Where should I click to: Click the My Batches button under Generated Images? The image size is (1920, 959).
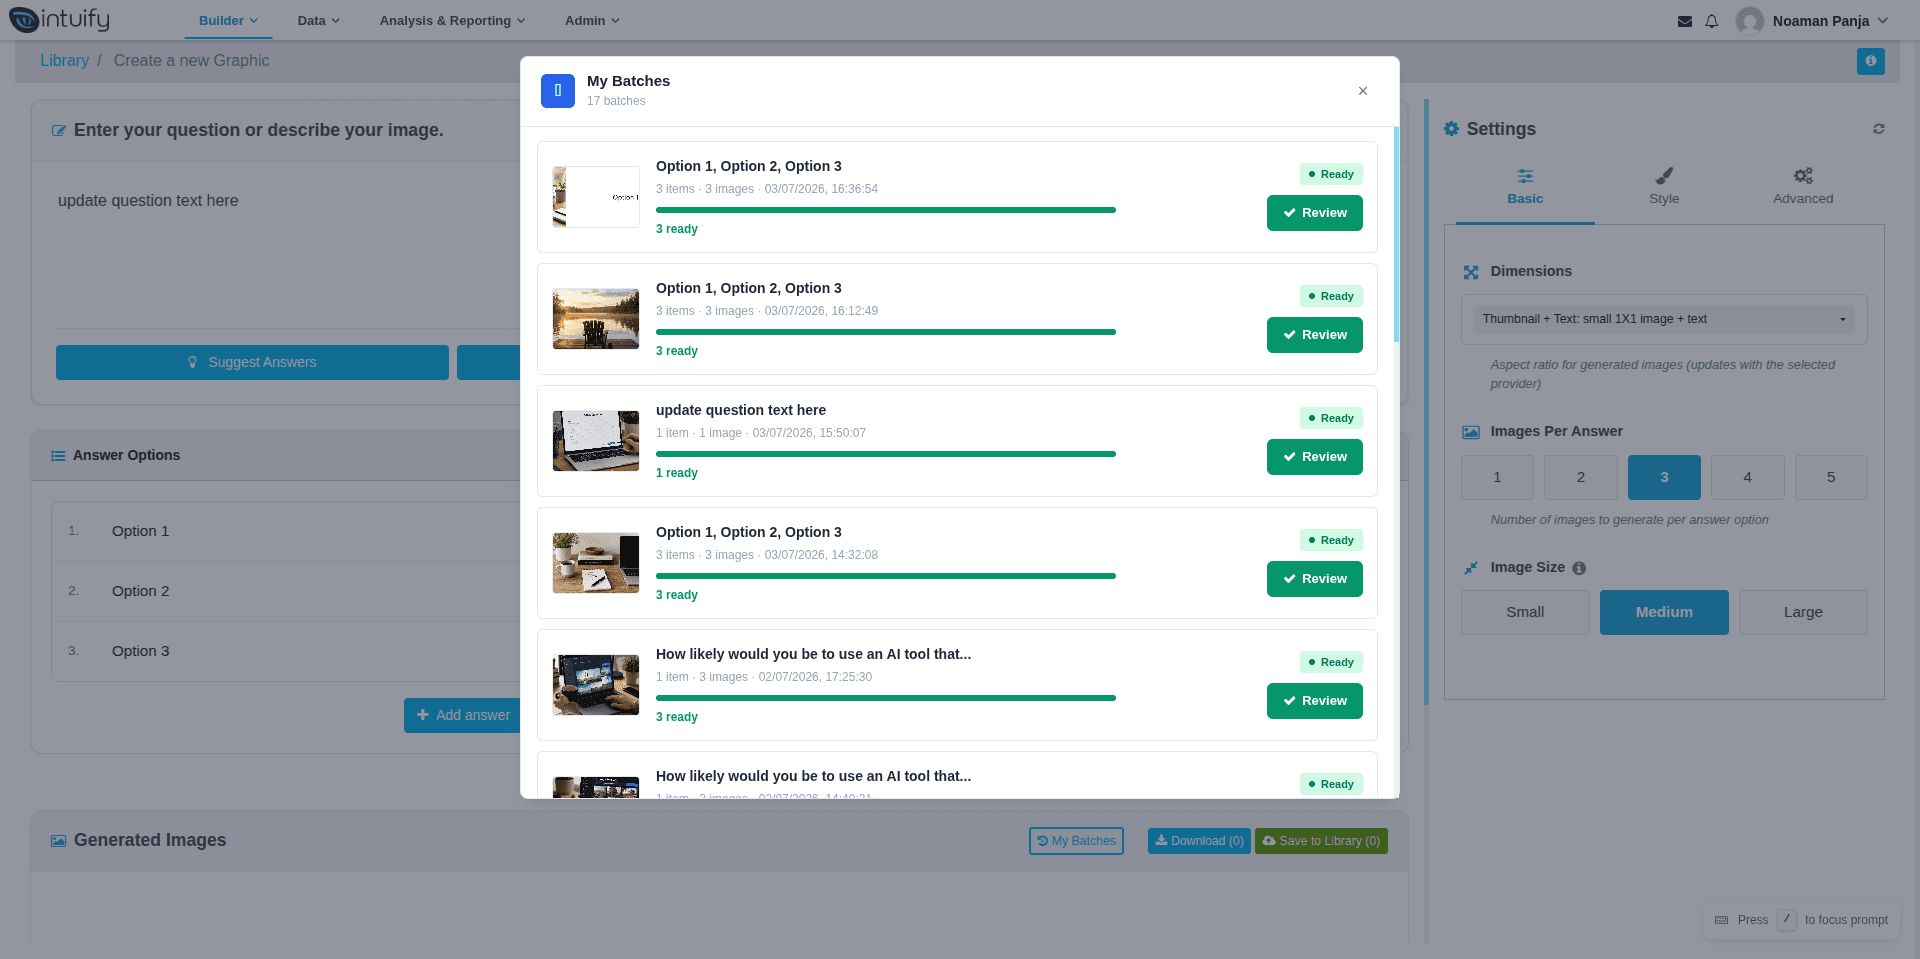click(1076, 841)
